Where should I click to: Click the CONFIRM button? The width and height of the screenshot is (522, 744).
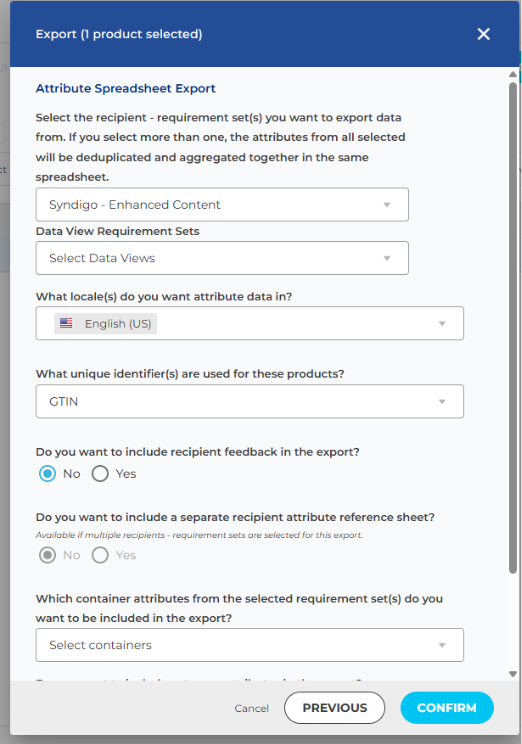[447, 708]
